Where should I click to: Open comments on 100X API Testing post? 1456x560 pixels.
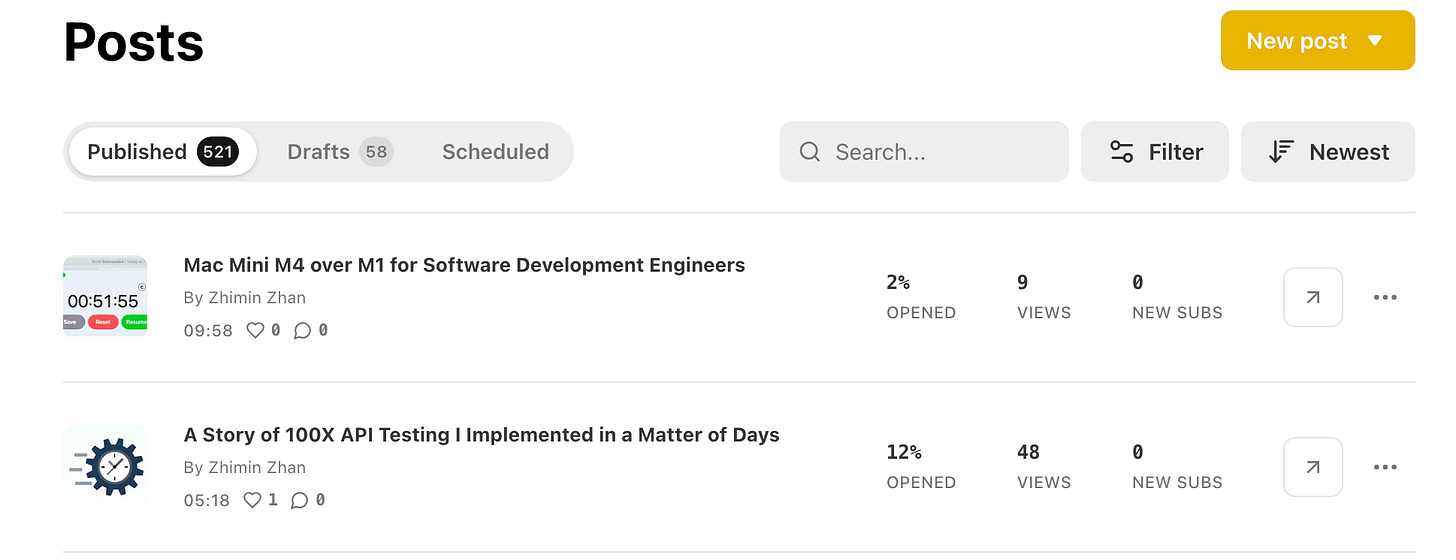[300, 500]
